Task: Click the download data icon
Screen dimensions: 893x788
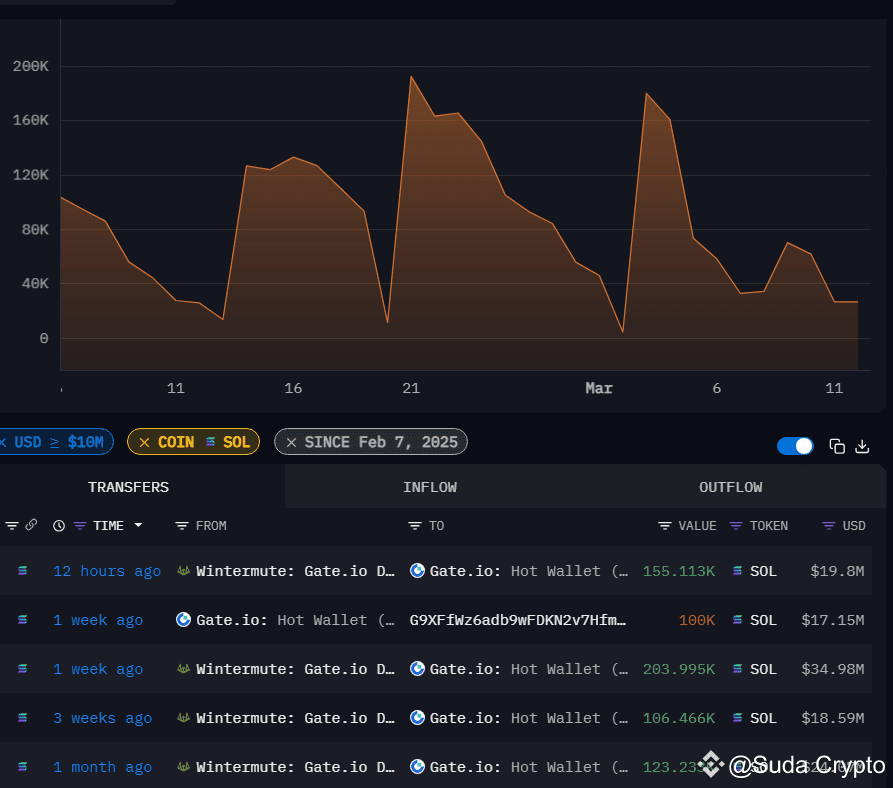Action: 862,446
